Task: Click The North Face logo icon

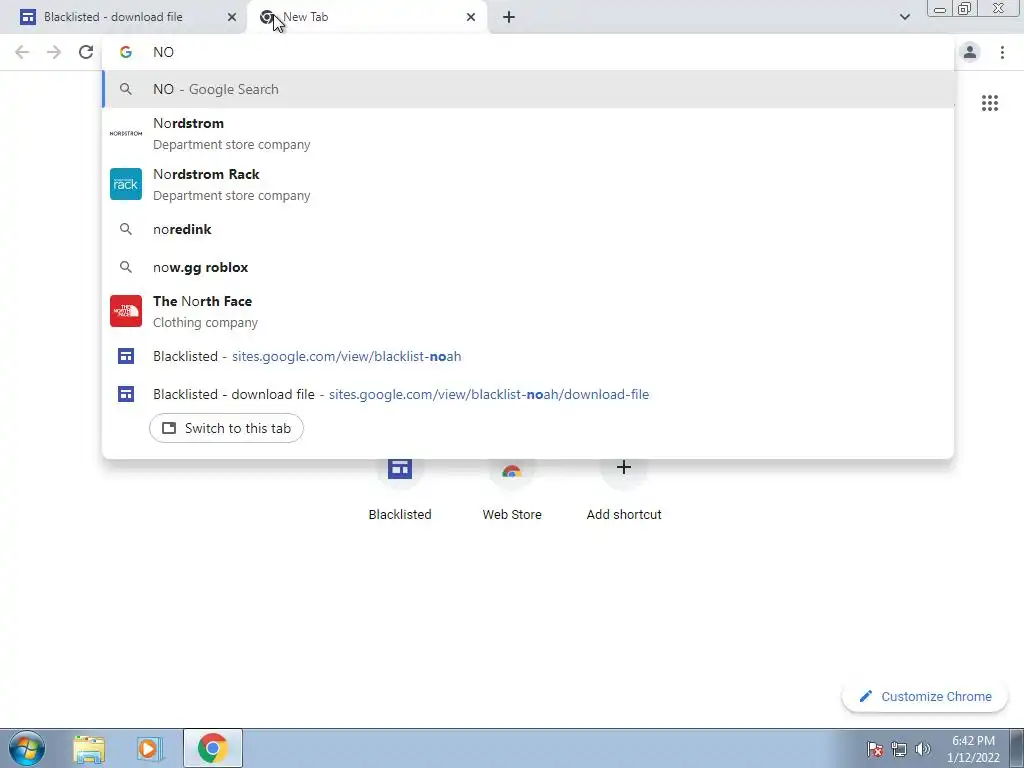Action: 125,311
